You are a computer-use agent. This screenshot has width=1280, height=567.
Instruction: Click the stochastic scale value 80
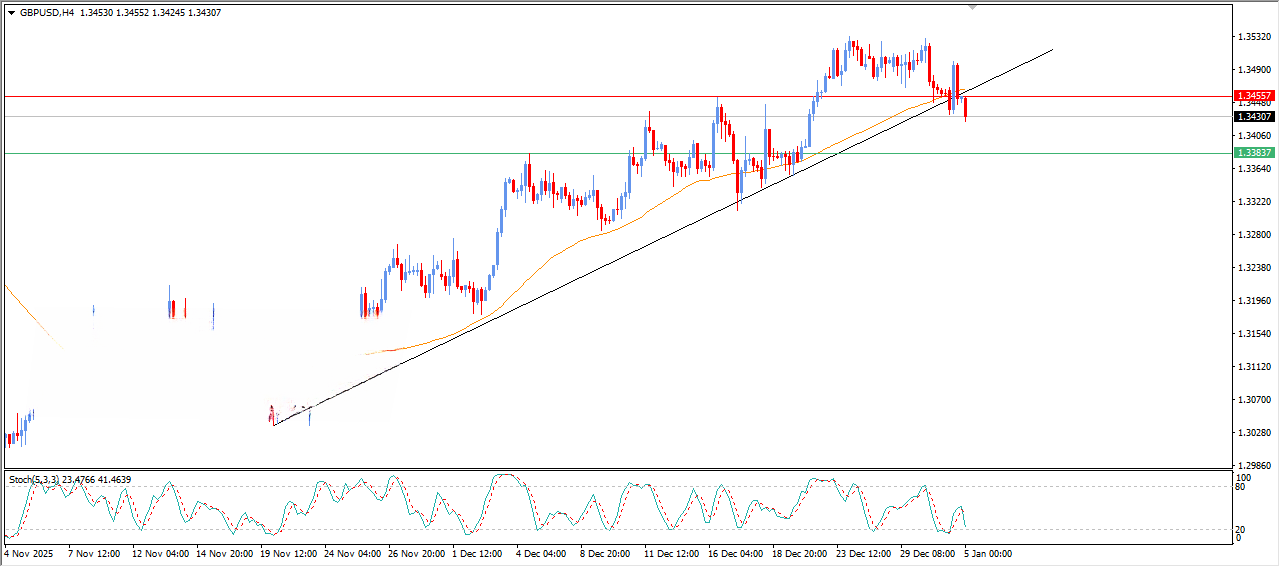point(1242,488)
